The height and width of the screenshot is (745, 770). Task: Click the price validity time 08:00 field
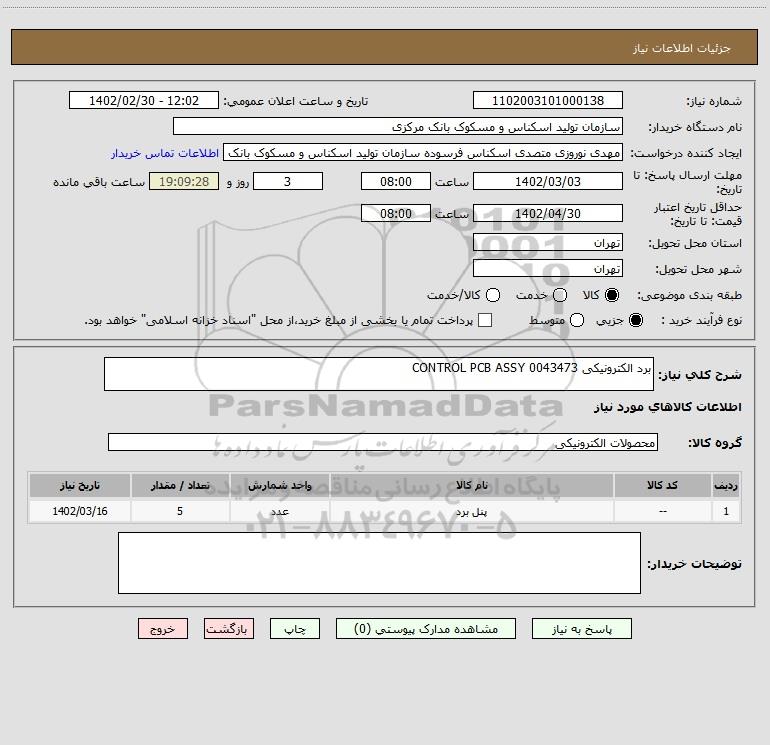(x=396, y=213)
